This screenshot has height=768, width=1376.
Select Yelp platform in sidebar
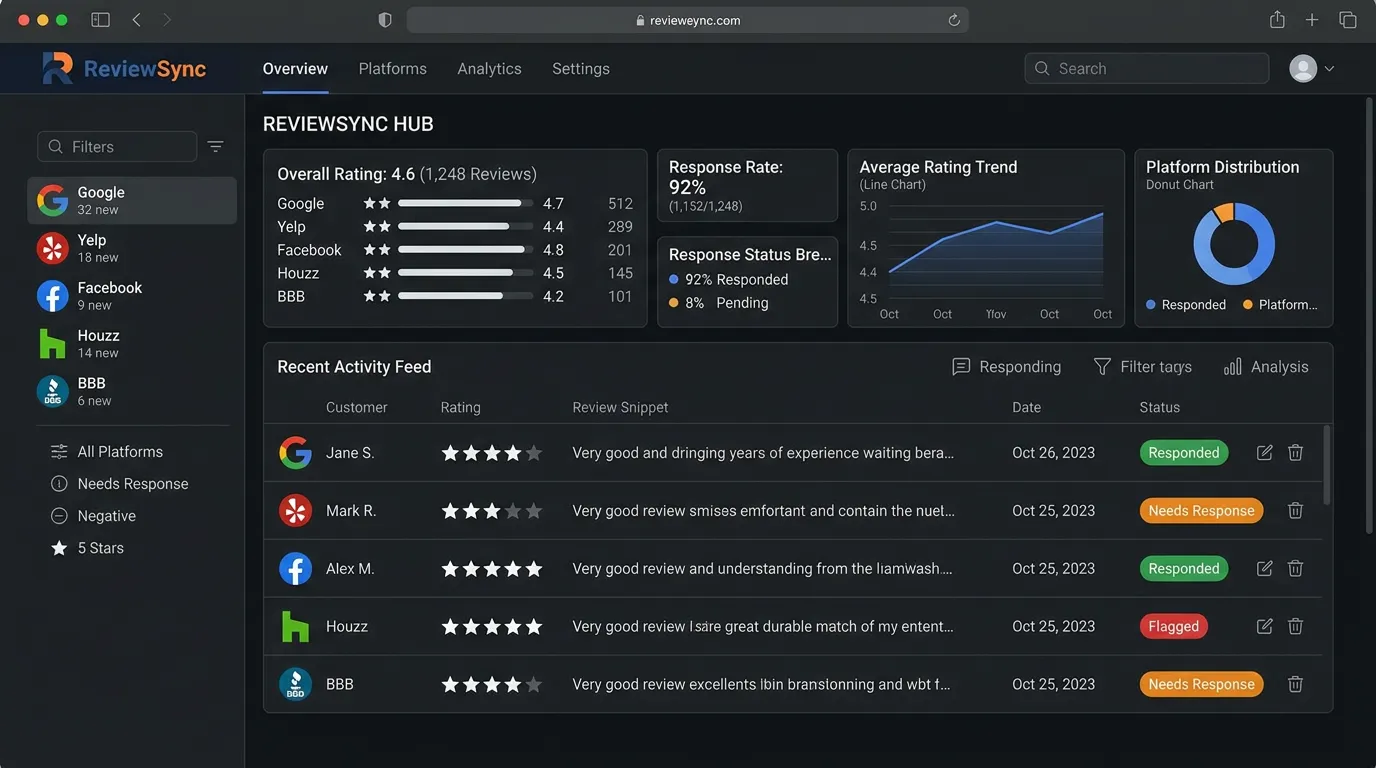point(132,248)
